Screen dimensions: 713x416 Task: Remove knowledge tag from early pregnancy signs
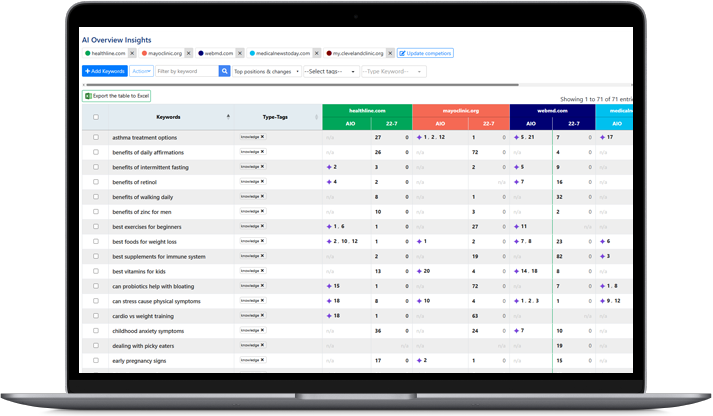click(x=262, y=360)
